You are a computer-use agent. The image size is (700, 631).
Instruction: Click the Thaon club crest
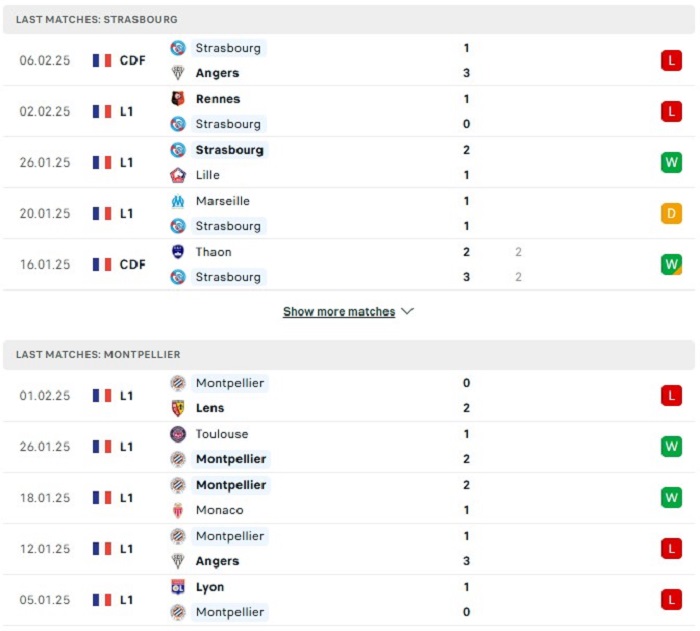pos(178,252)
